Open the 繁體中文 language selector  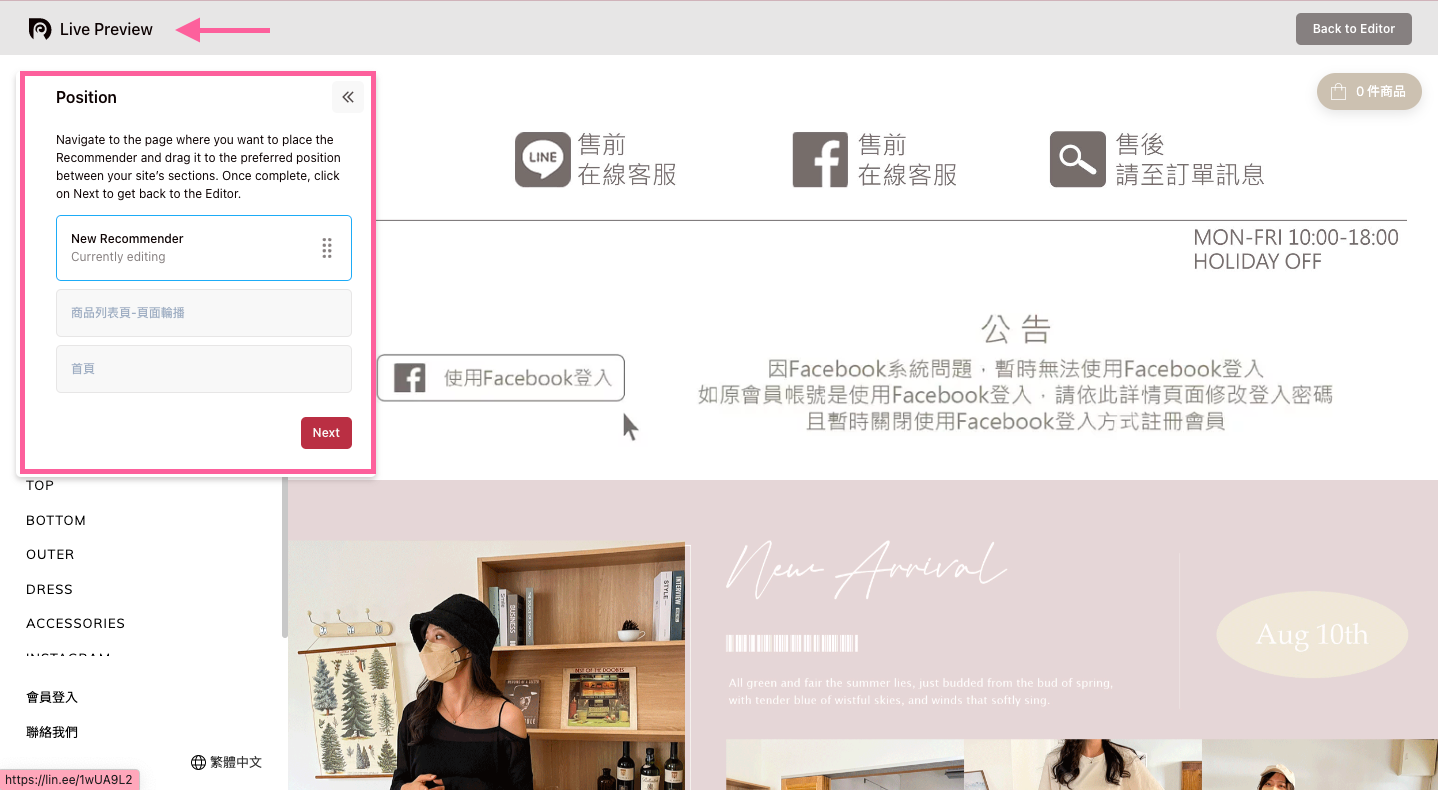[x=226, y=762]
